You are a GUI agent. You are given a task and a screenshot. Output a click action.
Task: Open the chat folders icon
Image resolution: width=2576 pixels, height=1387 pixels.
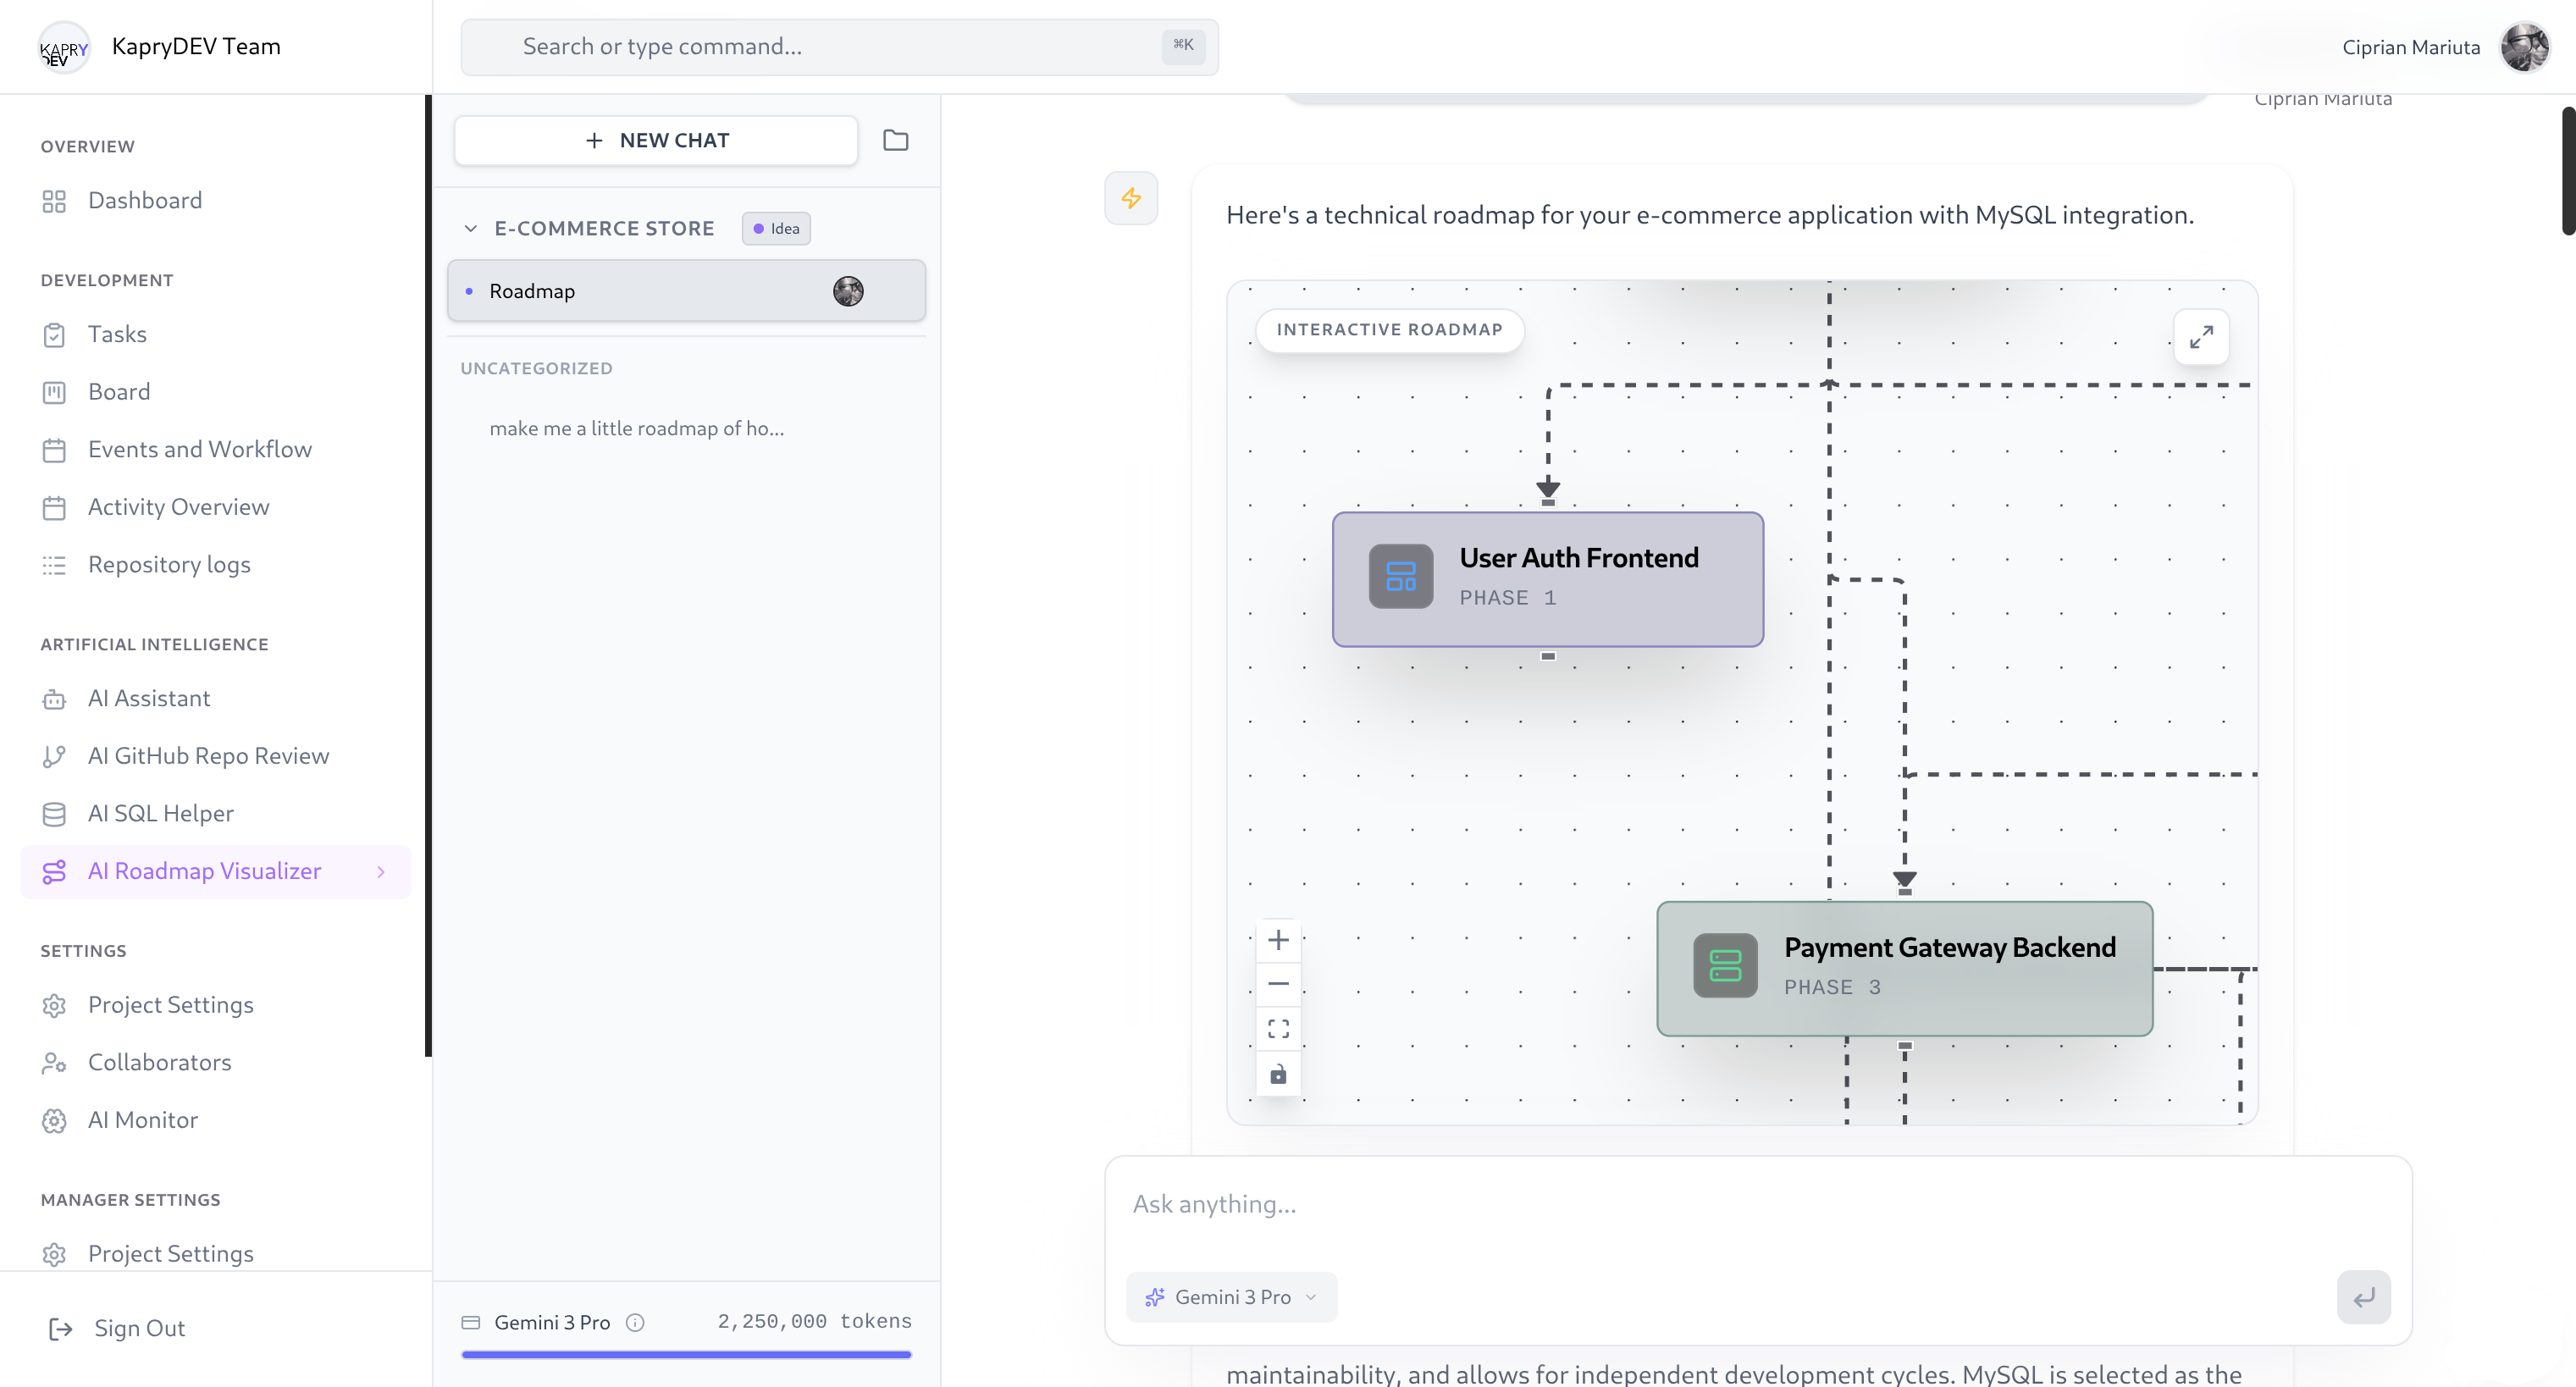(x=895, y=141)
